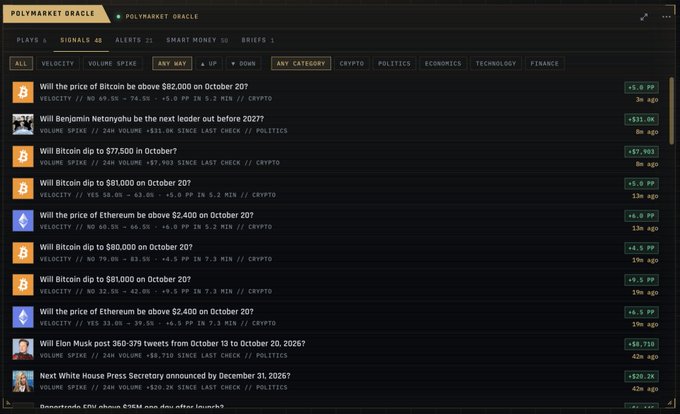Select the Signals tab
Image resolution: width=680 pixels, height=414 pixels.
pyautogui.click(x=81, y=40)
